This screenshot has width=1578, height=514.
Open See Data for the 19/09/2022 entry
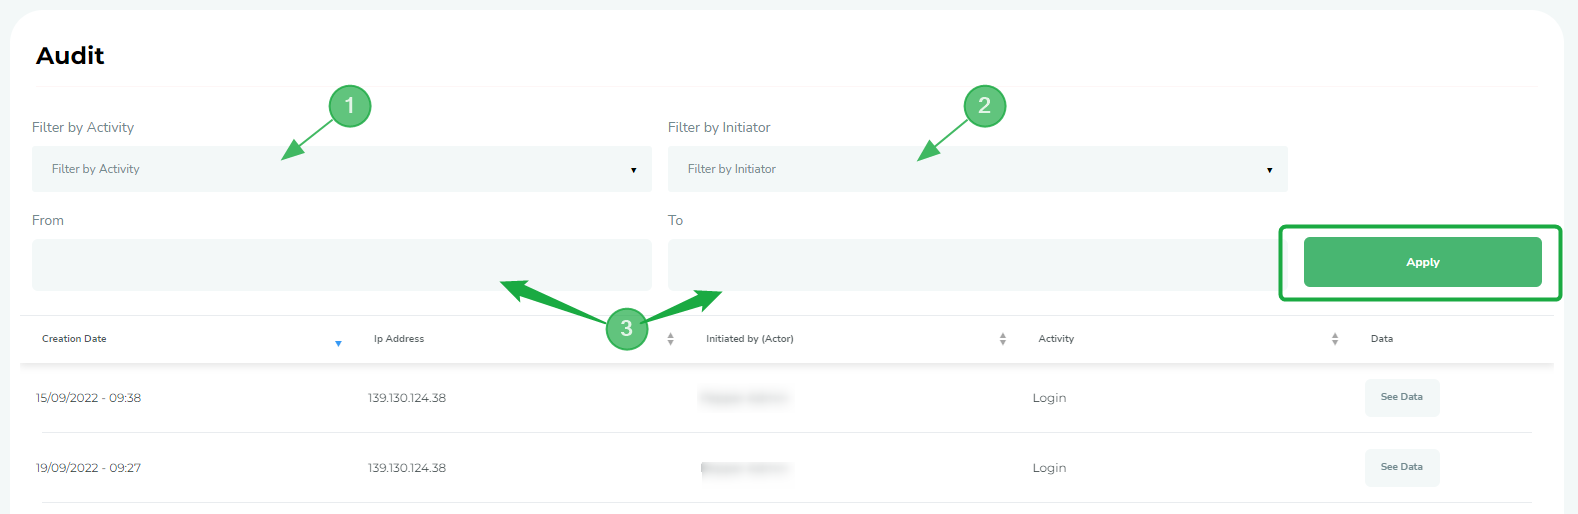[x=1401, y=467]
